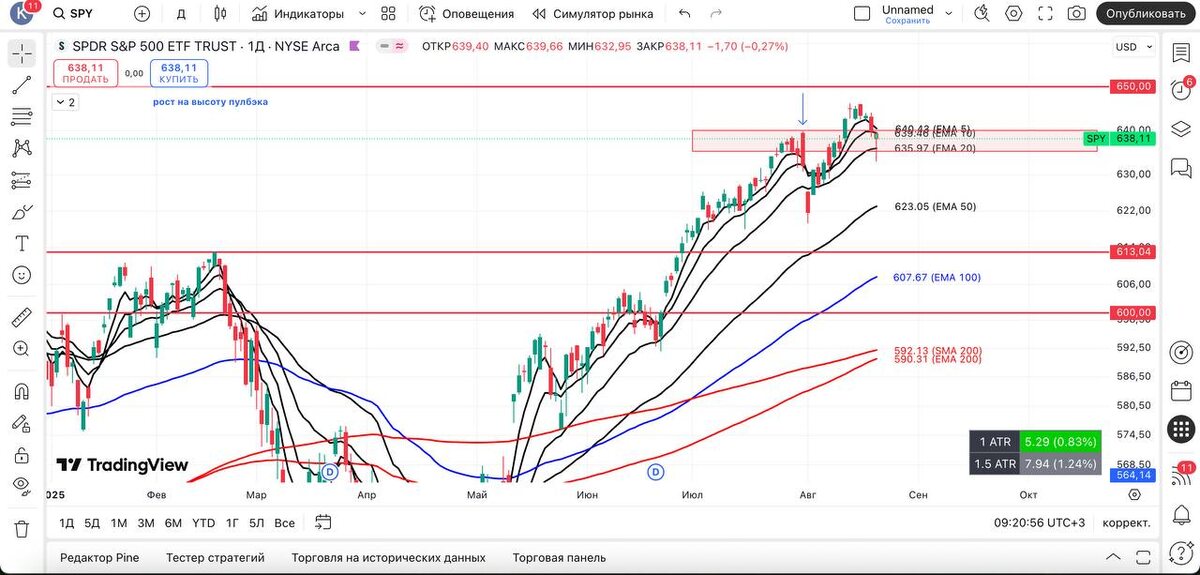1200x575 pixels.
Task: Toggle hide all drawings eye icon
Action: click(x=21, y=486)
